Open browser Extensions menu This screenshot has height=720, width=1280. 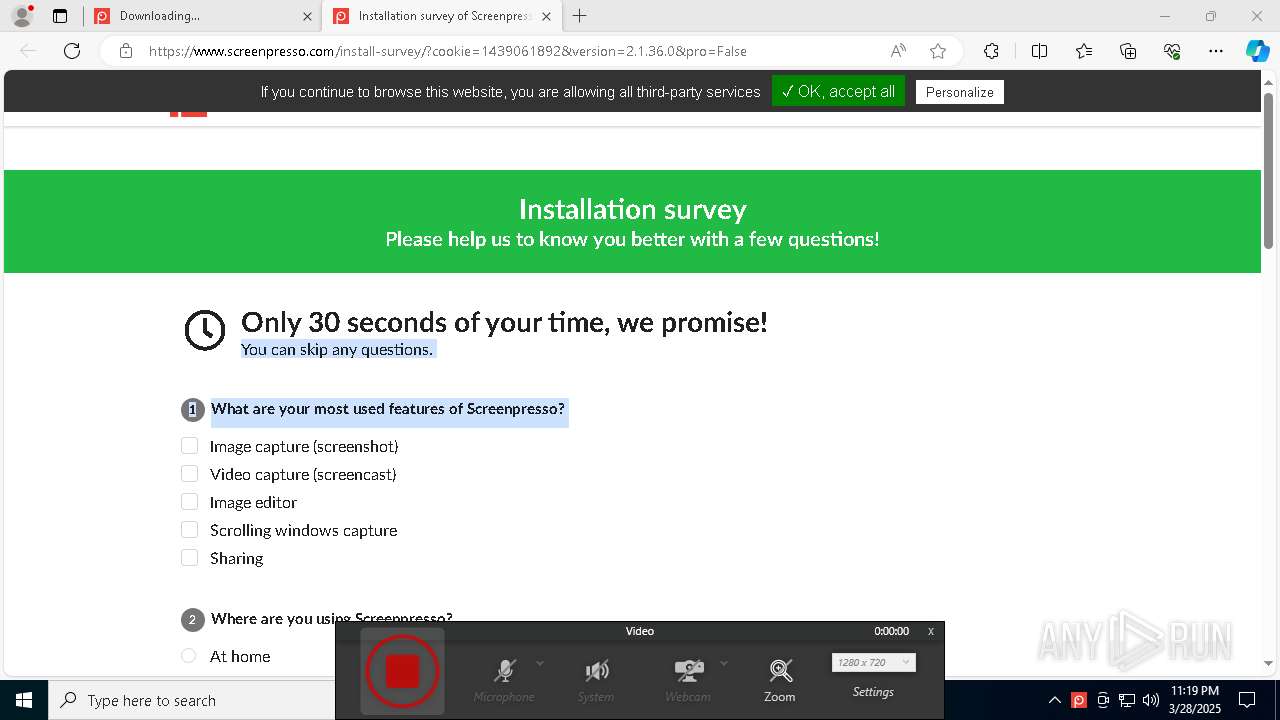pyautogui.click(x=991, y=51)
